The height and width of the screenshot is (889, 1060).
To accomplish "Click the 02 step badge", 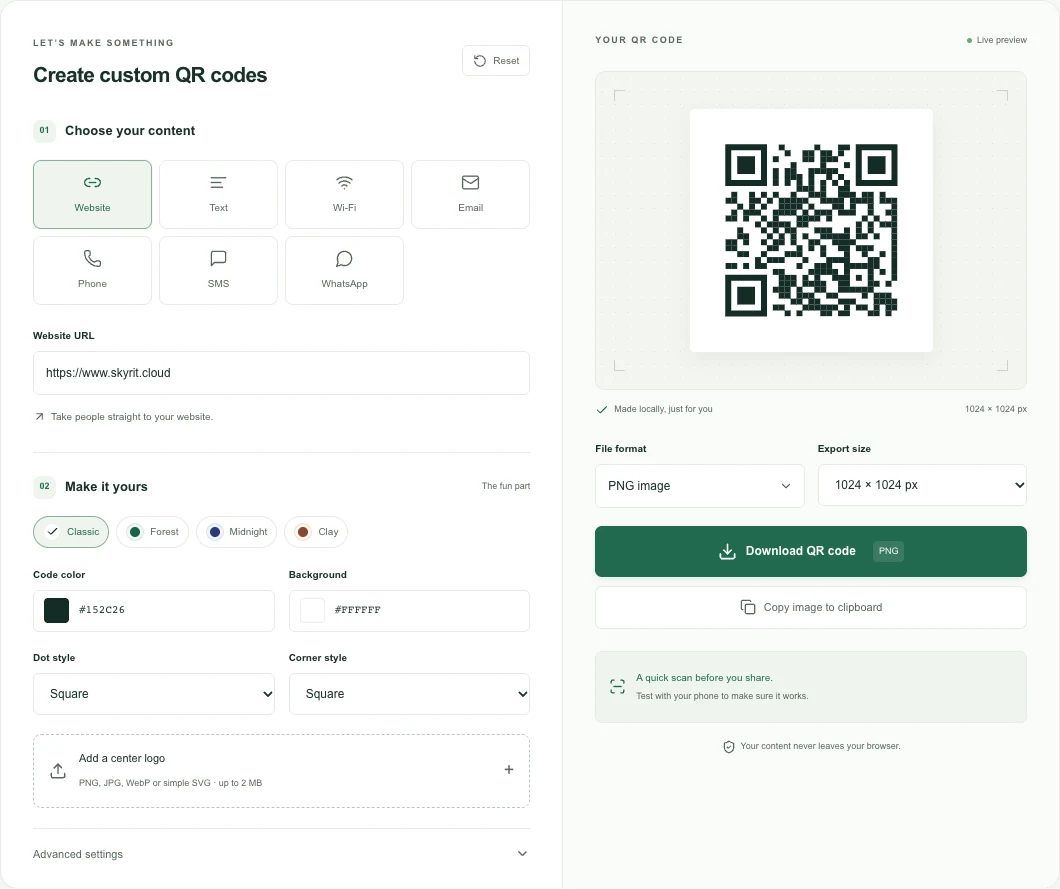I will point(44,486).
